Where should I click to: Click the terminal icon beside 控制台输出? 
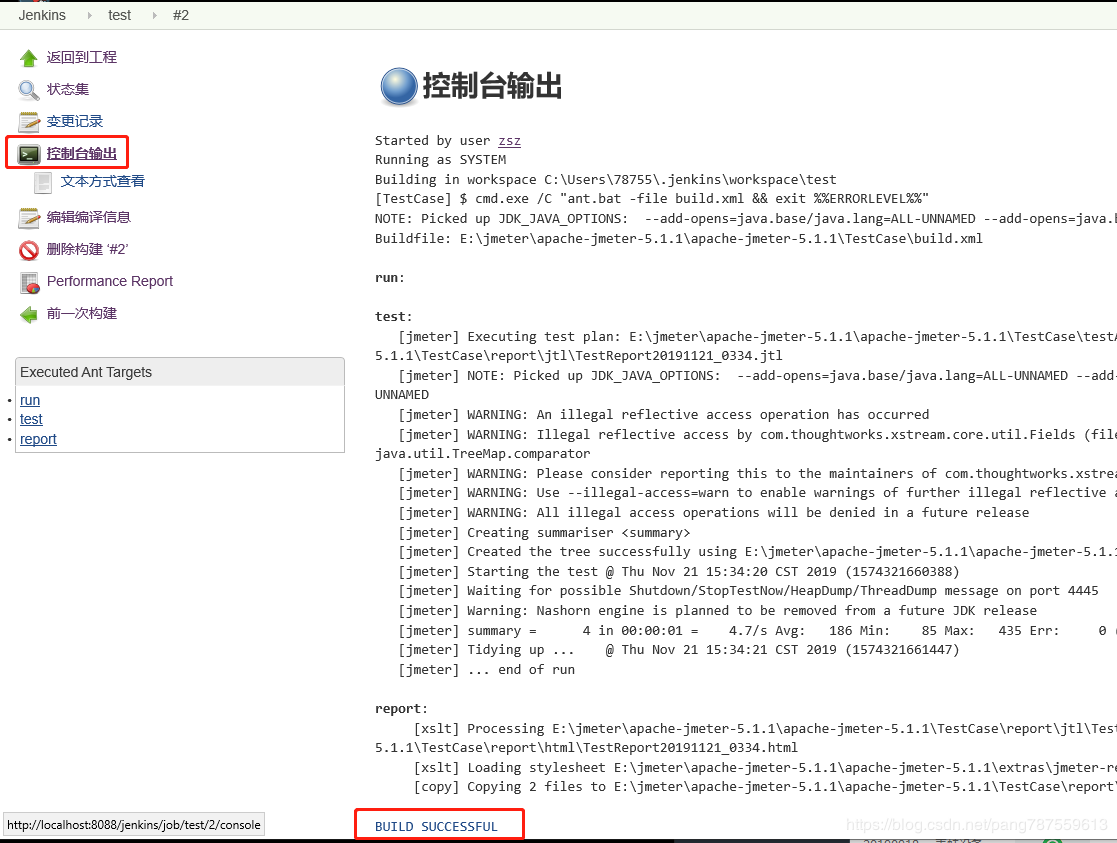click(x=29, y=154)
